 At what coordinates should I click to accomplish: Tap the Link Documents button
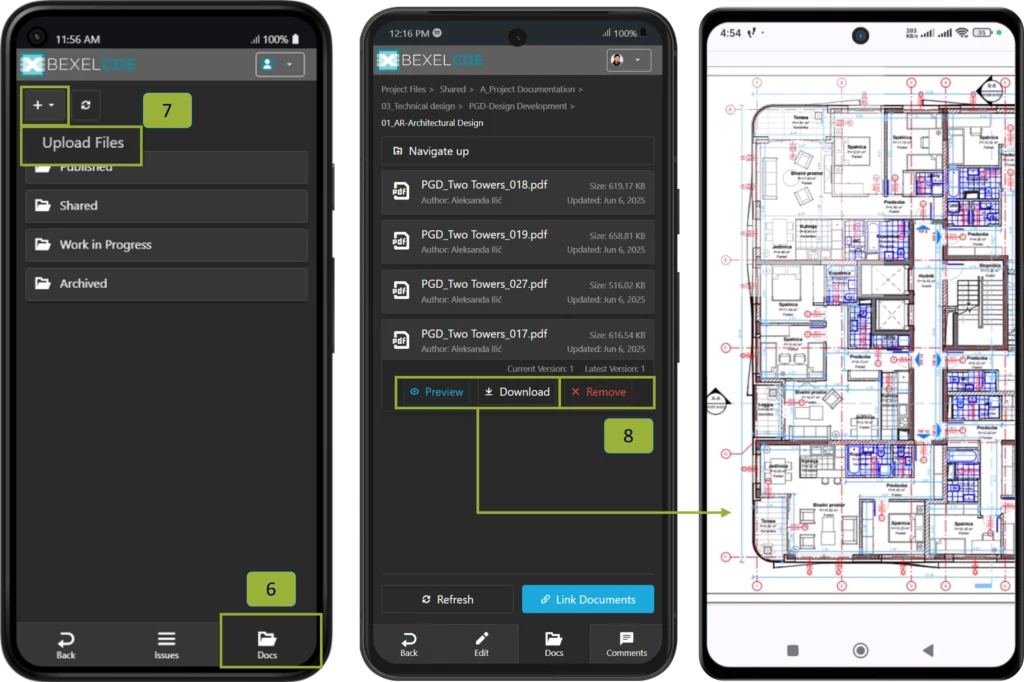(587, 599)
